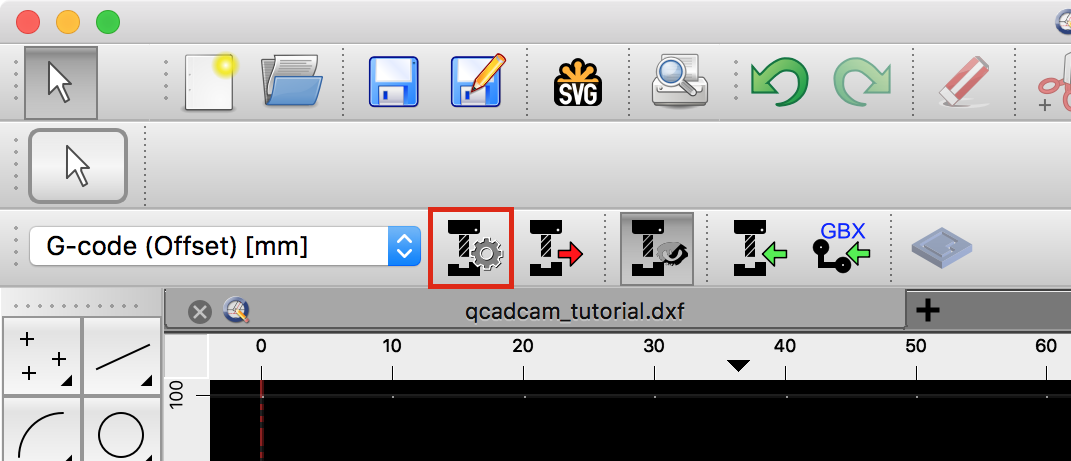Click Save As floppy with pencil icon
Screen dimensions: 1071x461
click(477, 81)
